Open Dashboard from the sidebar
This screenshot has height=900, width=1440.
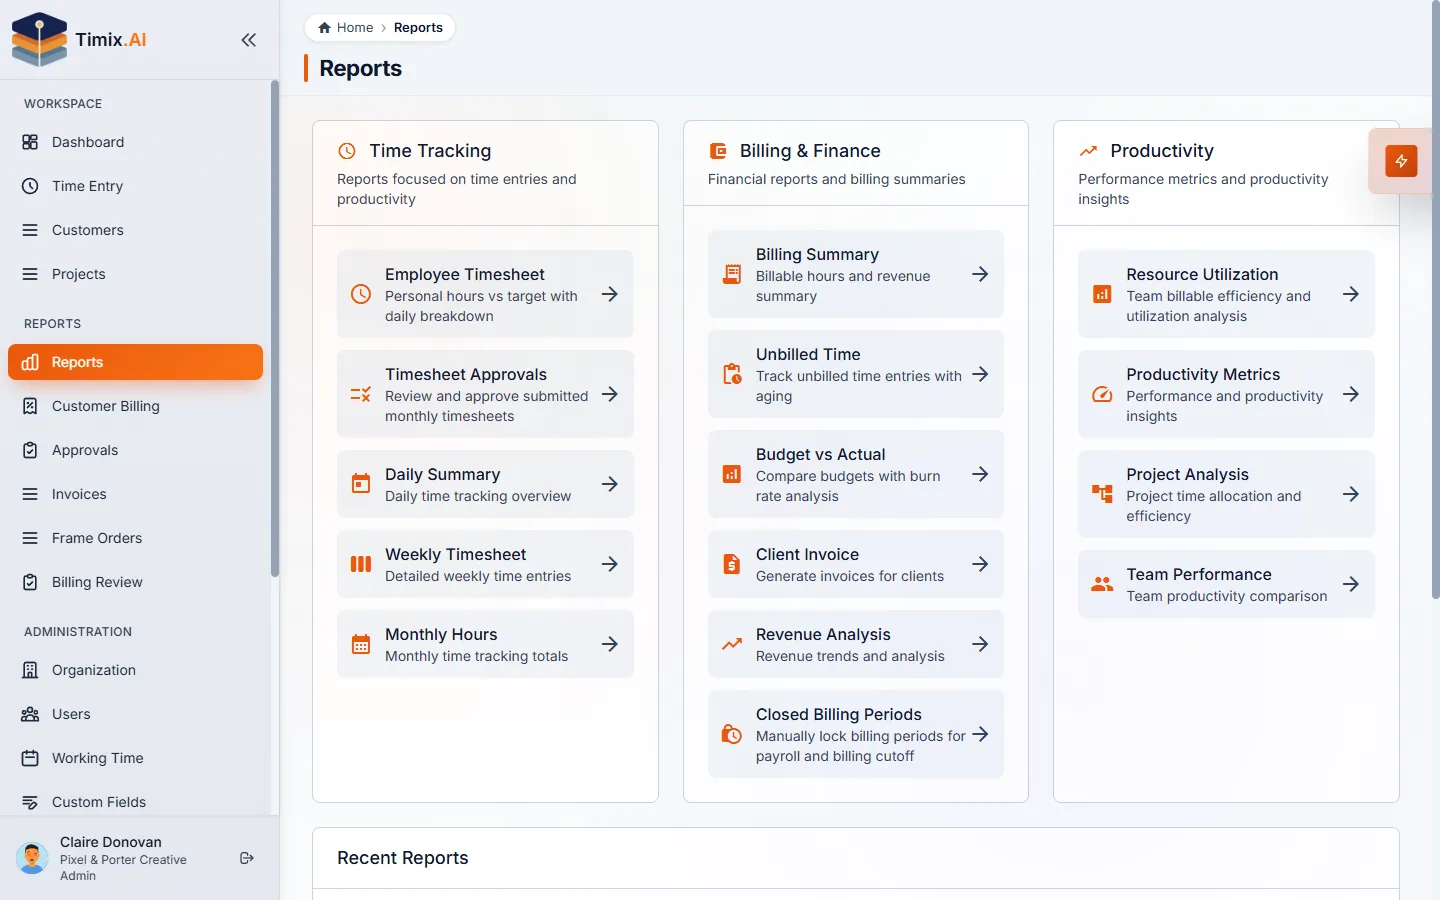[135, 142]
